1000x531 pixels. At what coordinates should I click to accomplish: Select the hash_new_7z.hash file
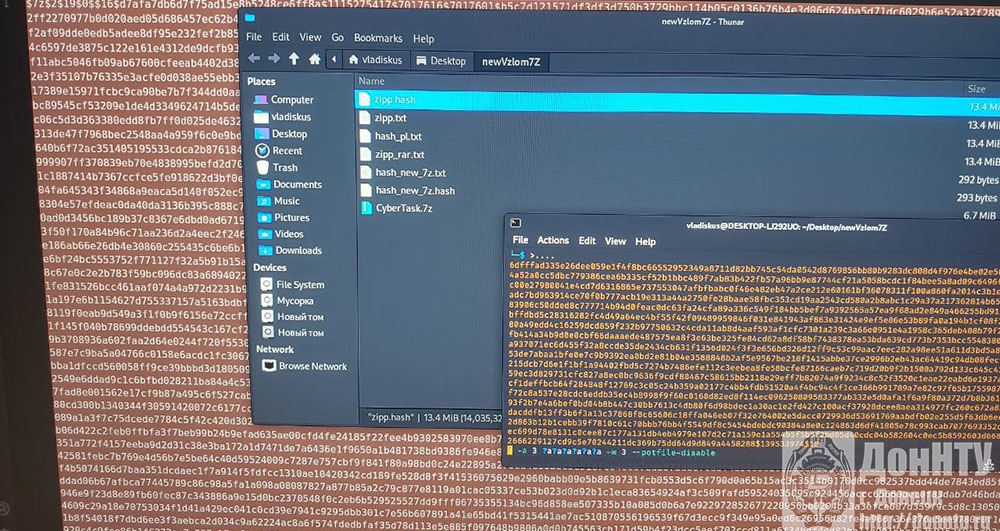coord(414,191)
